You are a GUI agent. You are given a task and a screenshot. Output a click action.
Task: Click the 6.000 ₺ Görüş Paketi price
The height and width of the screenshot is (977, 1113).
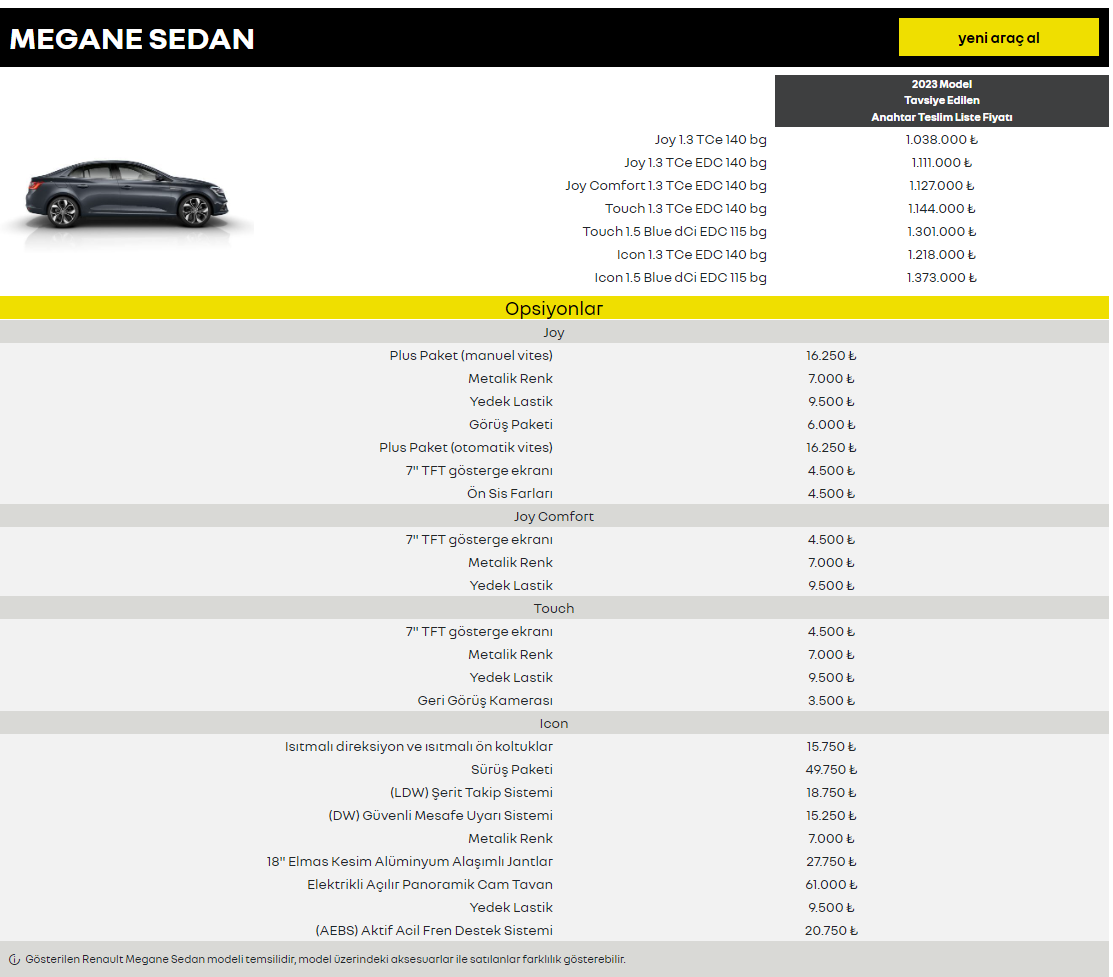click(x=831, y=425)
